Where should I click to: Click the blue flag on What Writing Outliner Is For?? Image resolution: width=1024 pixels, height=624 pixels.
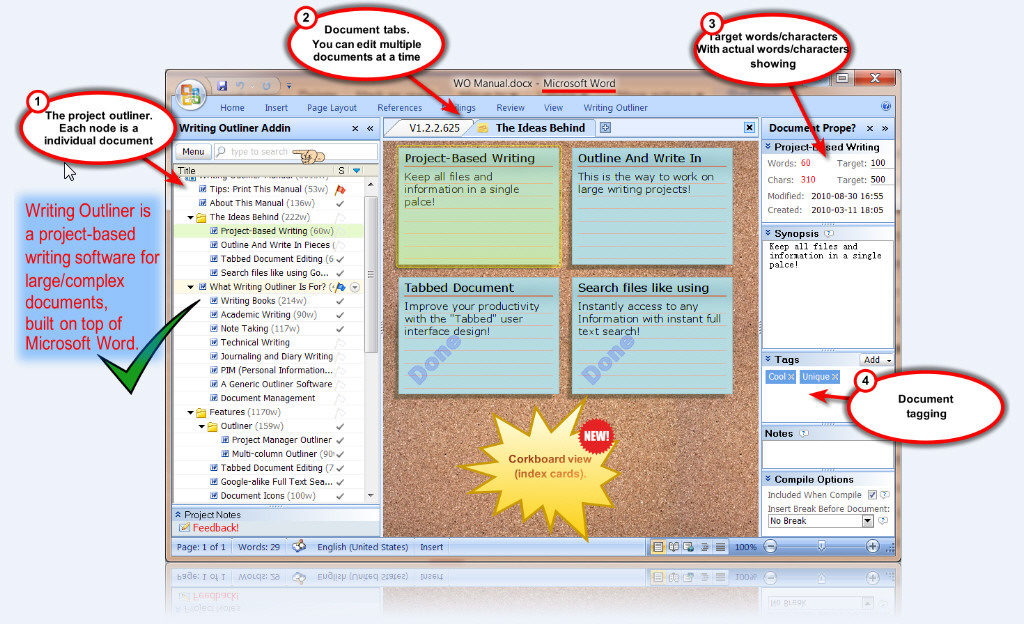(x=340, y=287)
